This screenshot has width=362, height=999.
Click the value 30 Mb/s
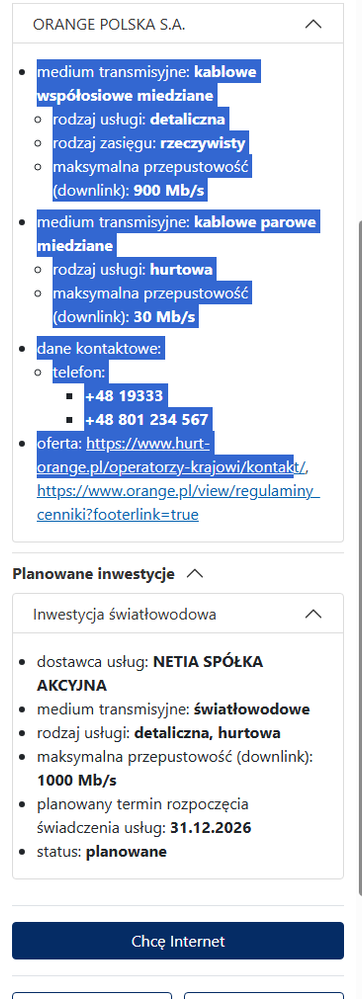click(164, 316)
